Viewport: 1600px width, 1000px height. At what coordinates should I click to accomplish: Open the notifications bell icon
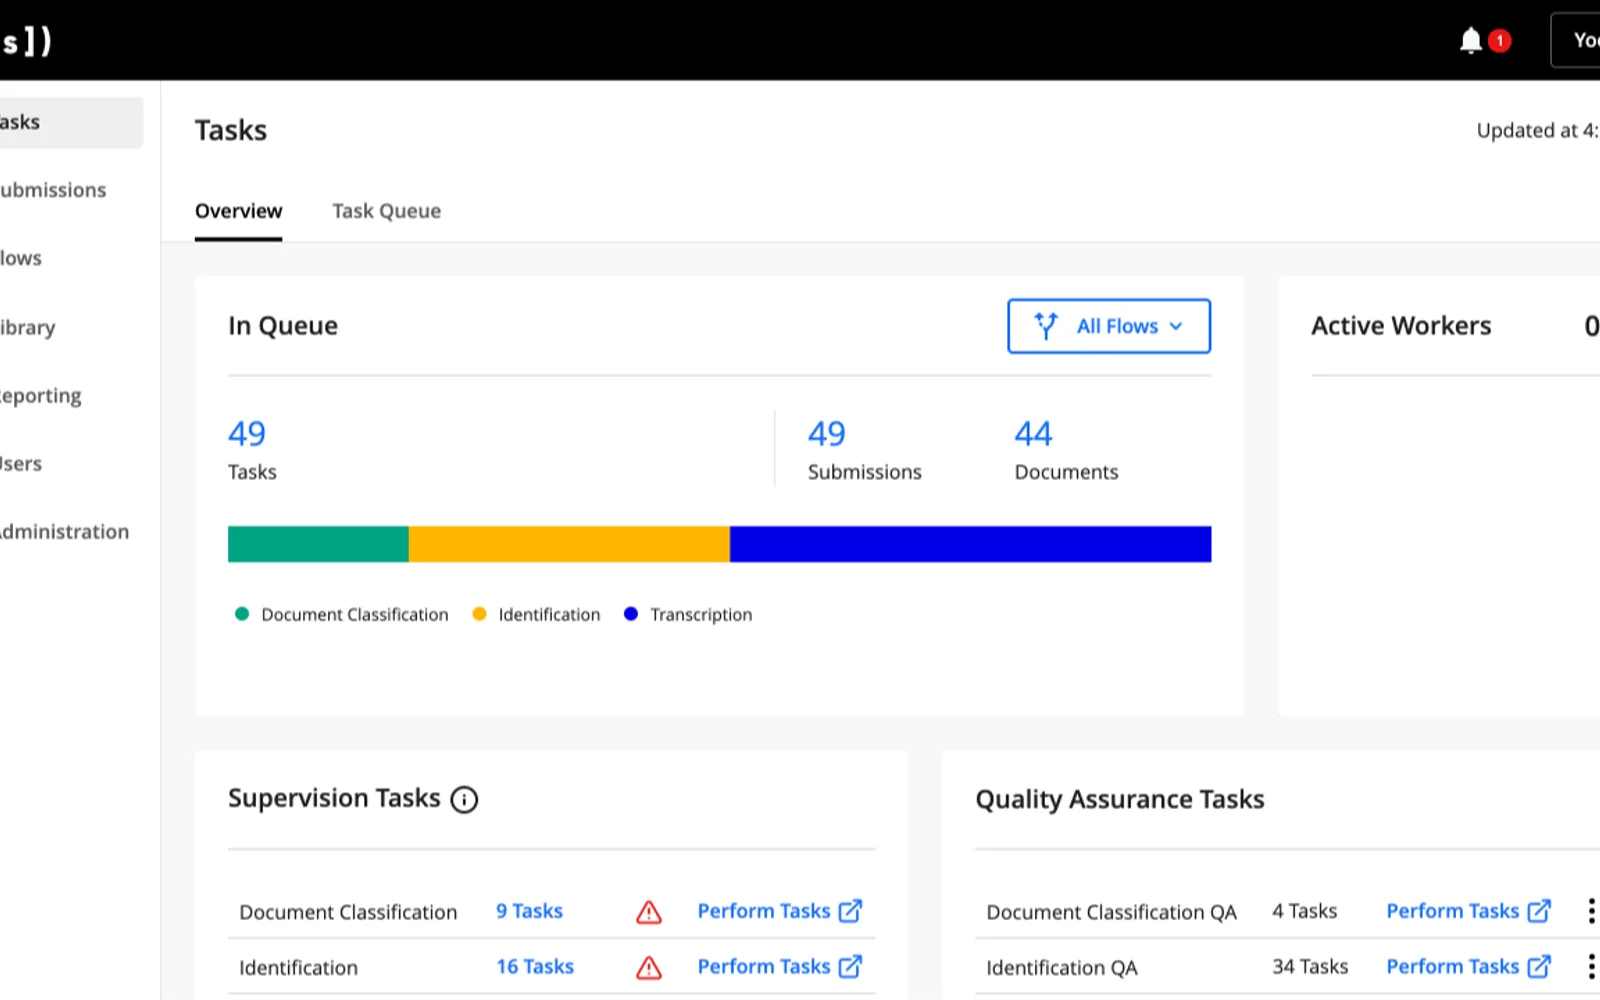[x=1470, y=41]
